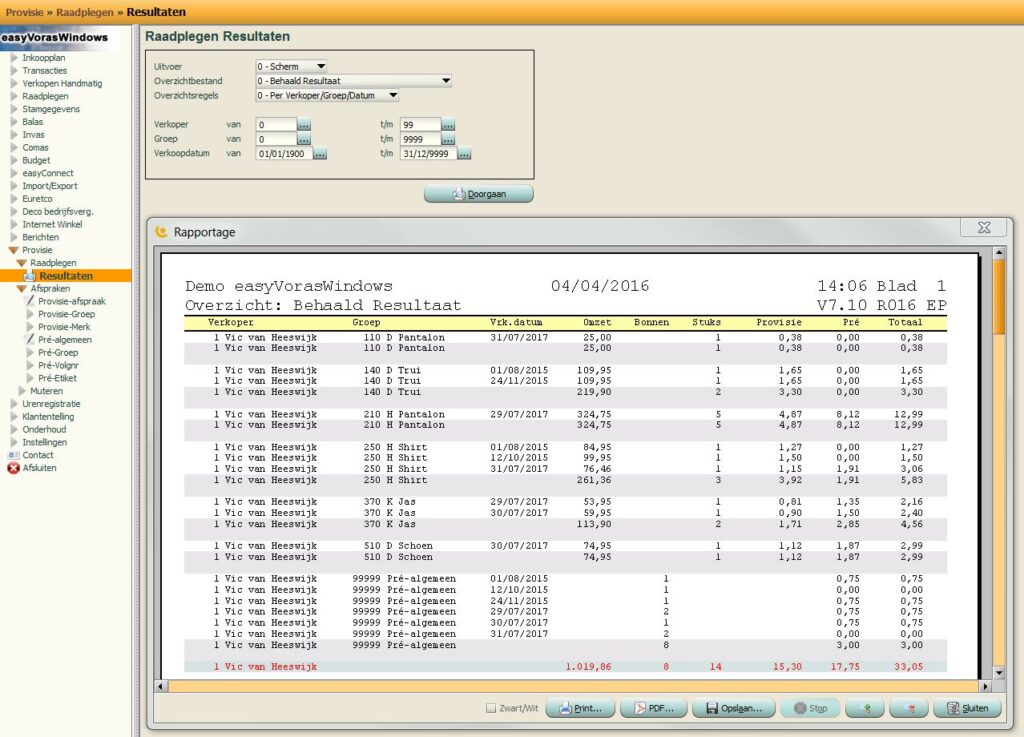Viewport: 1024px width, 737px height.
Task: Open easyConnect in the sidebar
Action: [48, 173]
